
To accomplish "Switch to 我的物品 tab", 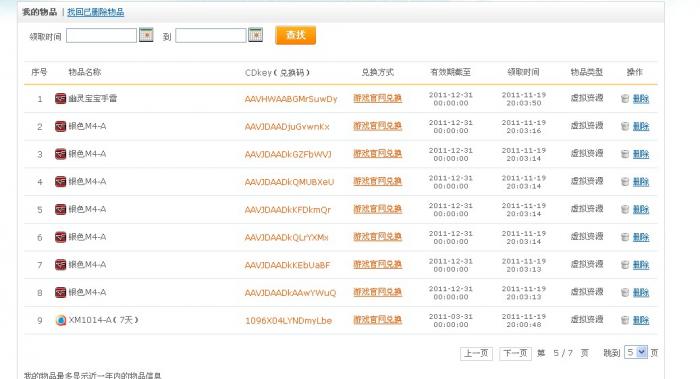I will coord(39,12).
